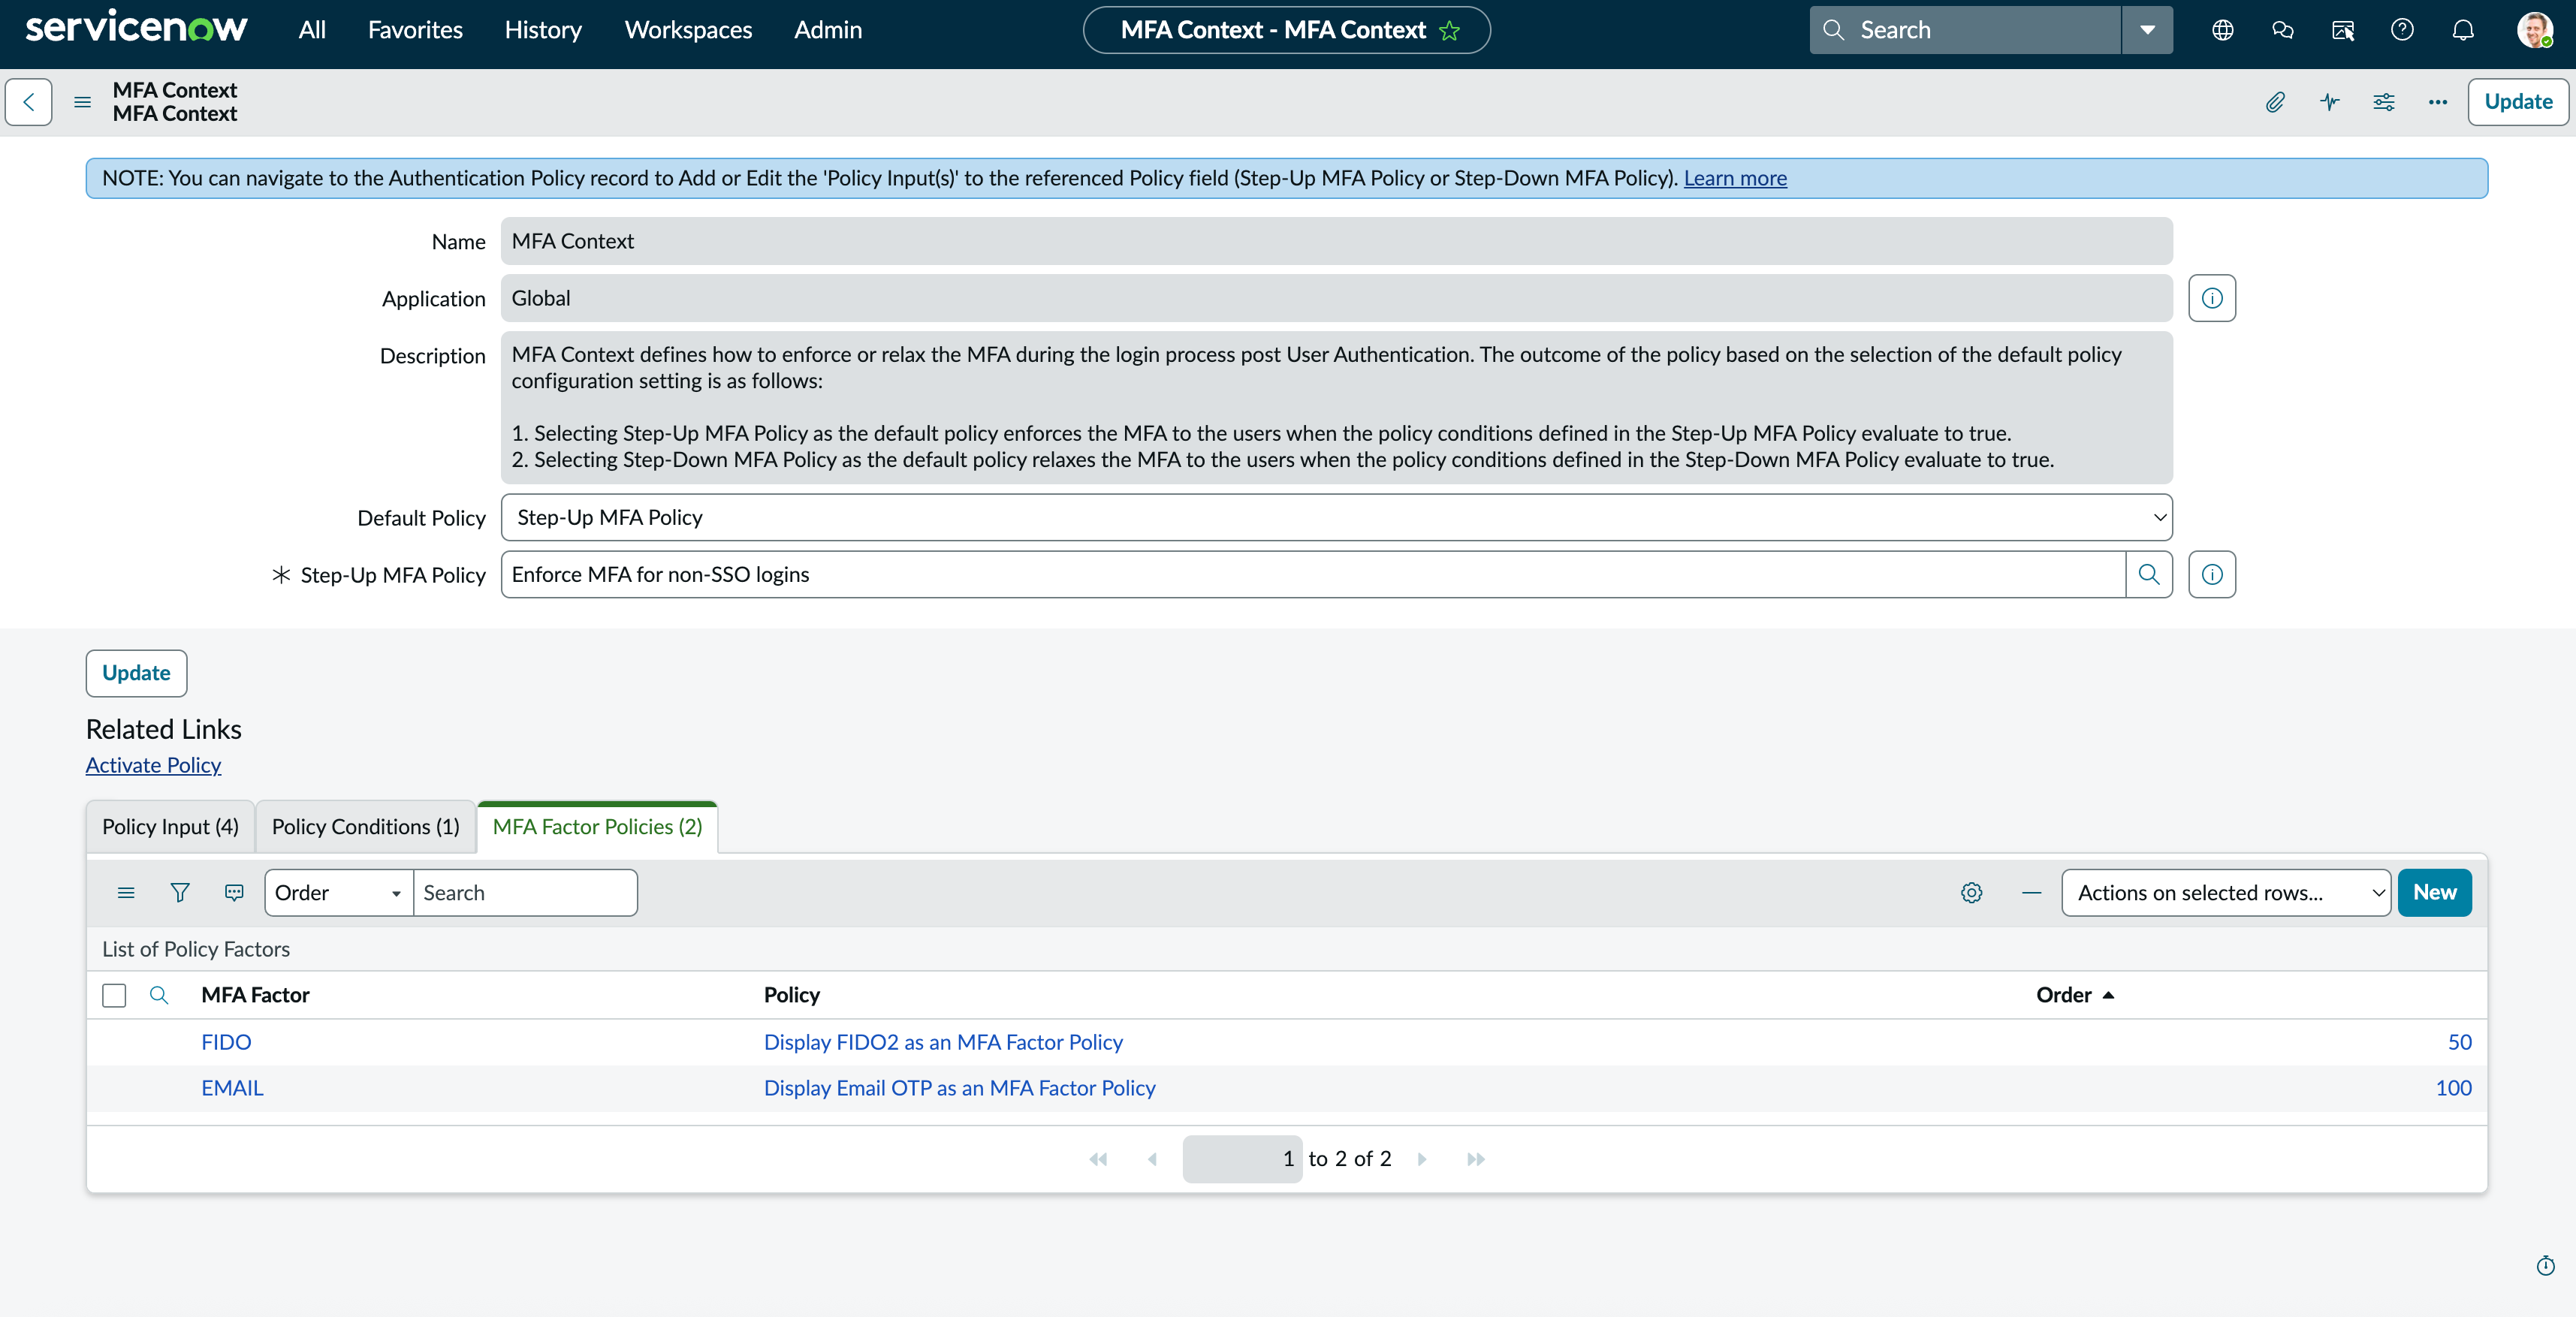
Task: Open the History menu
Action: pos(543,30)
